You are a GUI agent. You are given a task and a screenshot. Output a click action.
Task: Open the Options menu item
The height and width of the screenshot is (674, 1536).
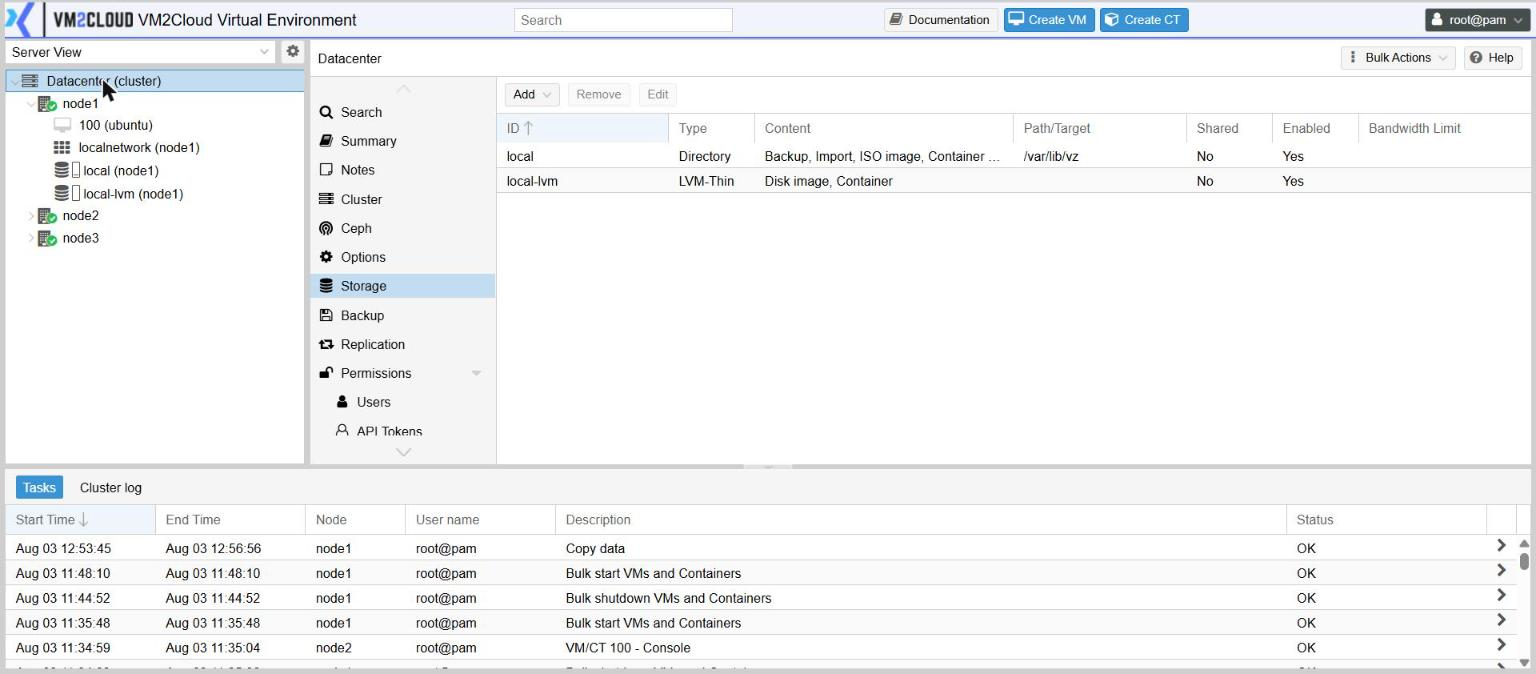402,257
